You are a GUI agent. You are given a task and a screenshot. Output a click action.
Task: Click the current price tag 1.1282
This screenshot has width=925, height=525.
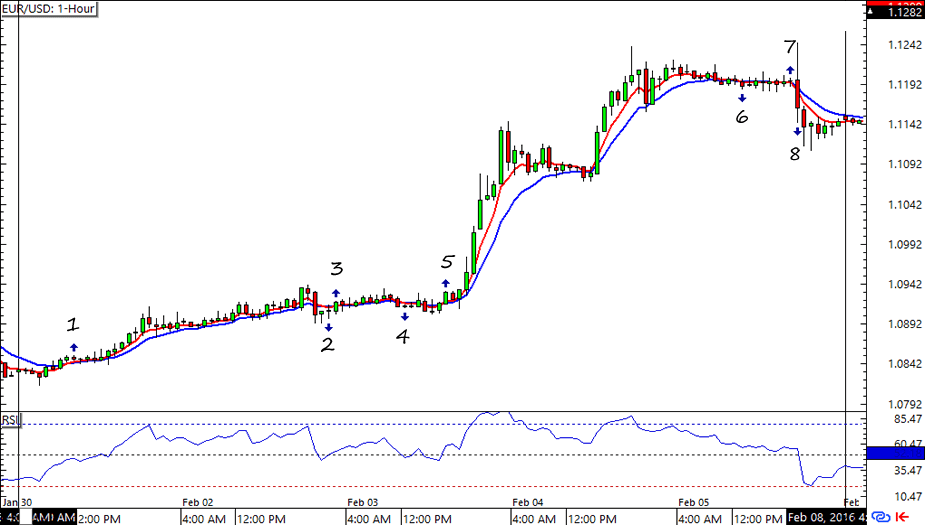coord(896,12)
